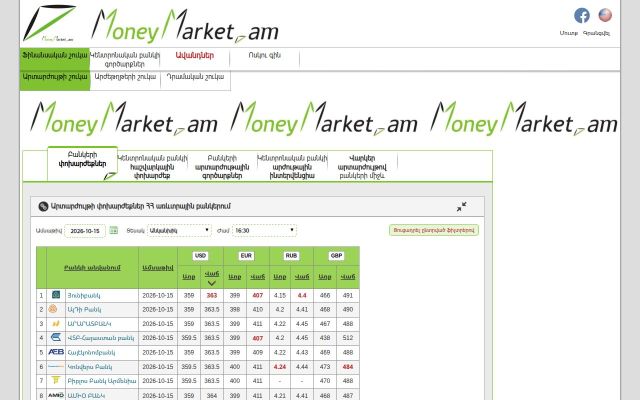Click the Converse Bank logo in row 6
This screenshot has width=640, height=400.
(x=56, y=367)
